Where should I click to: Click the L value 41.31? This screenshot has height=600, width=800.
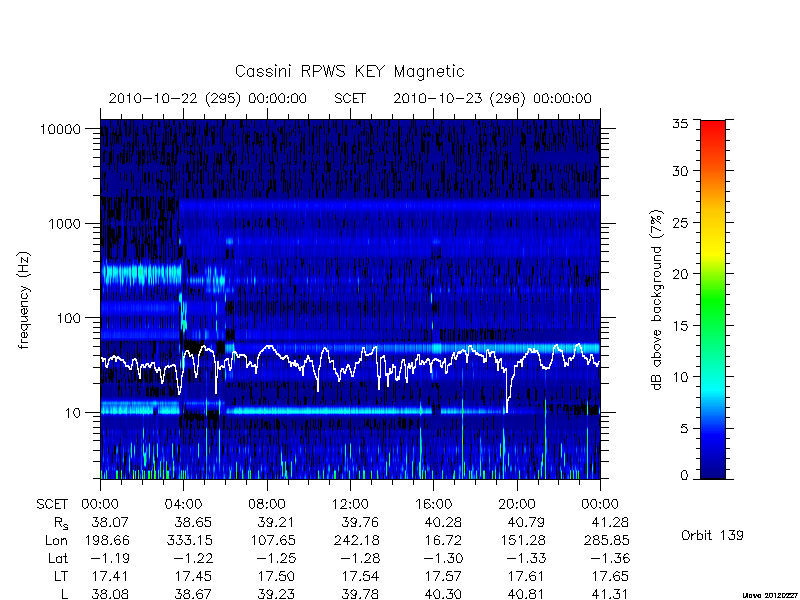click(611, 594)
